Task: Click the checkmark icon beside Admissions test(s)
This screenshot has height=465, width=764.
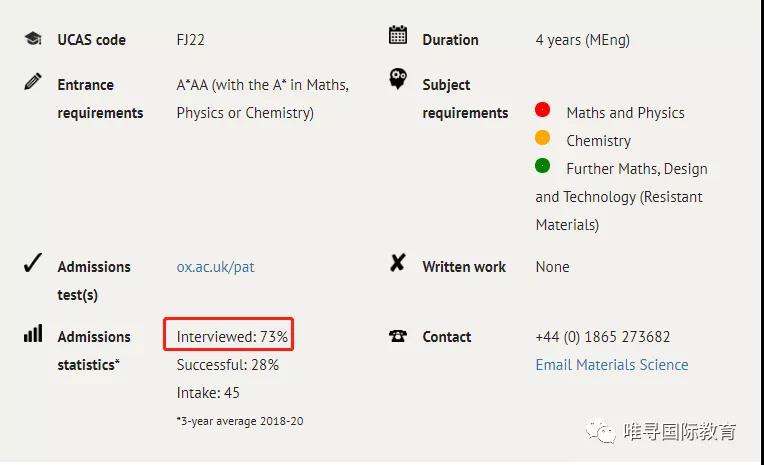Action: click(33, 263)
